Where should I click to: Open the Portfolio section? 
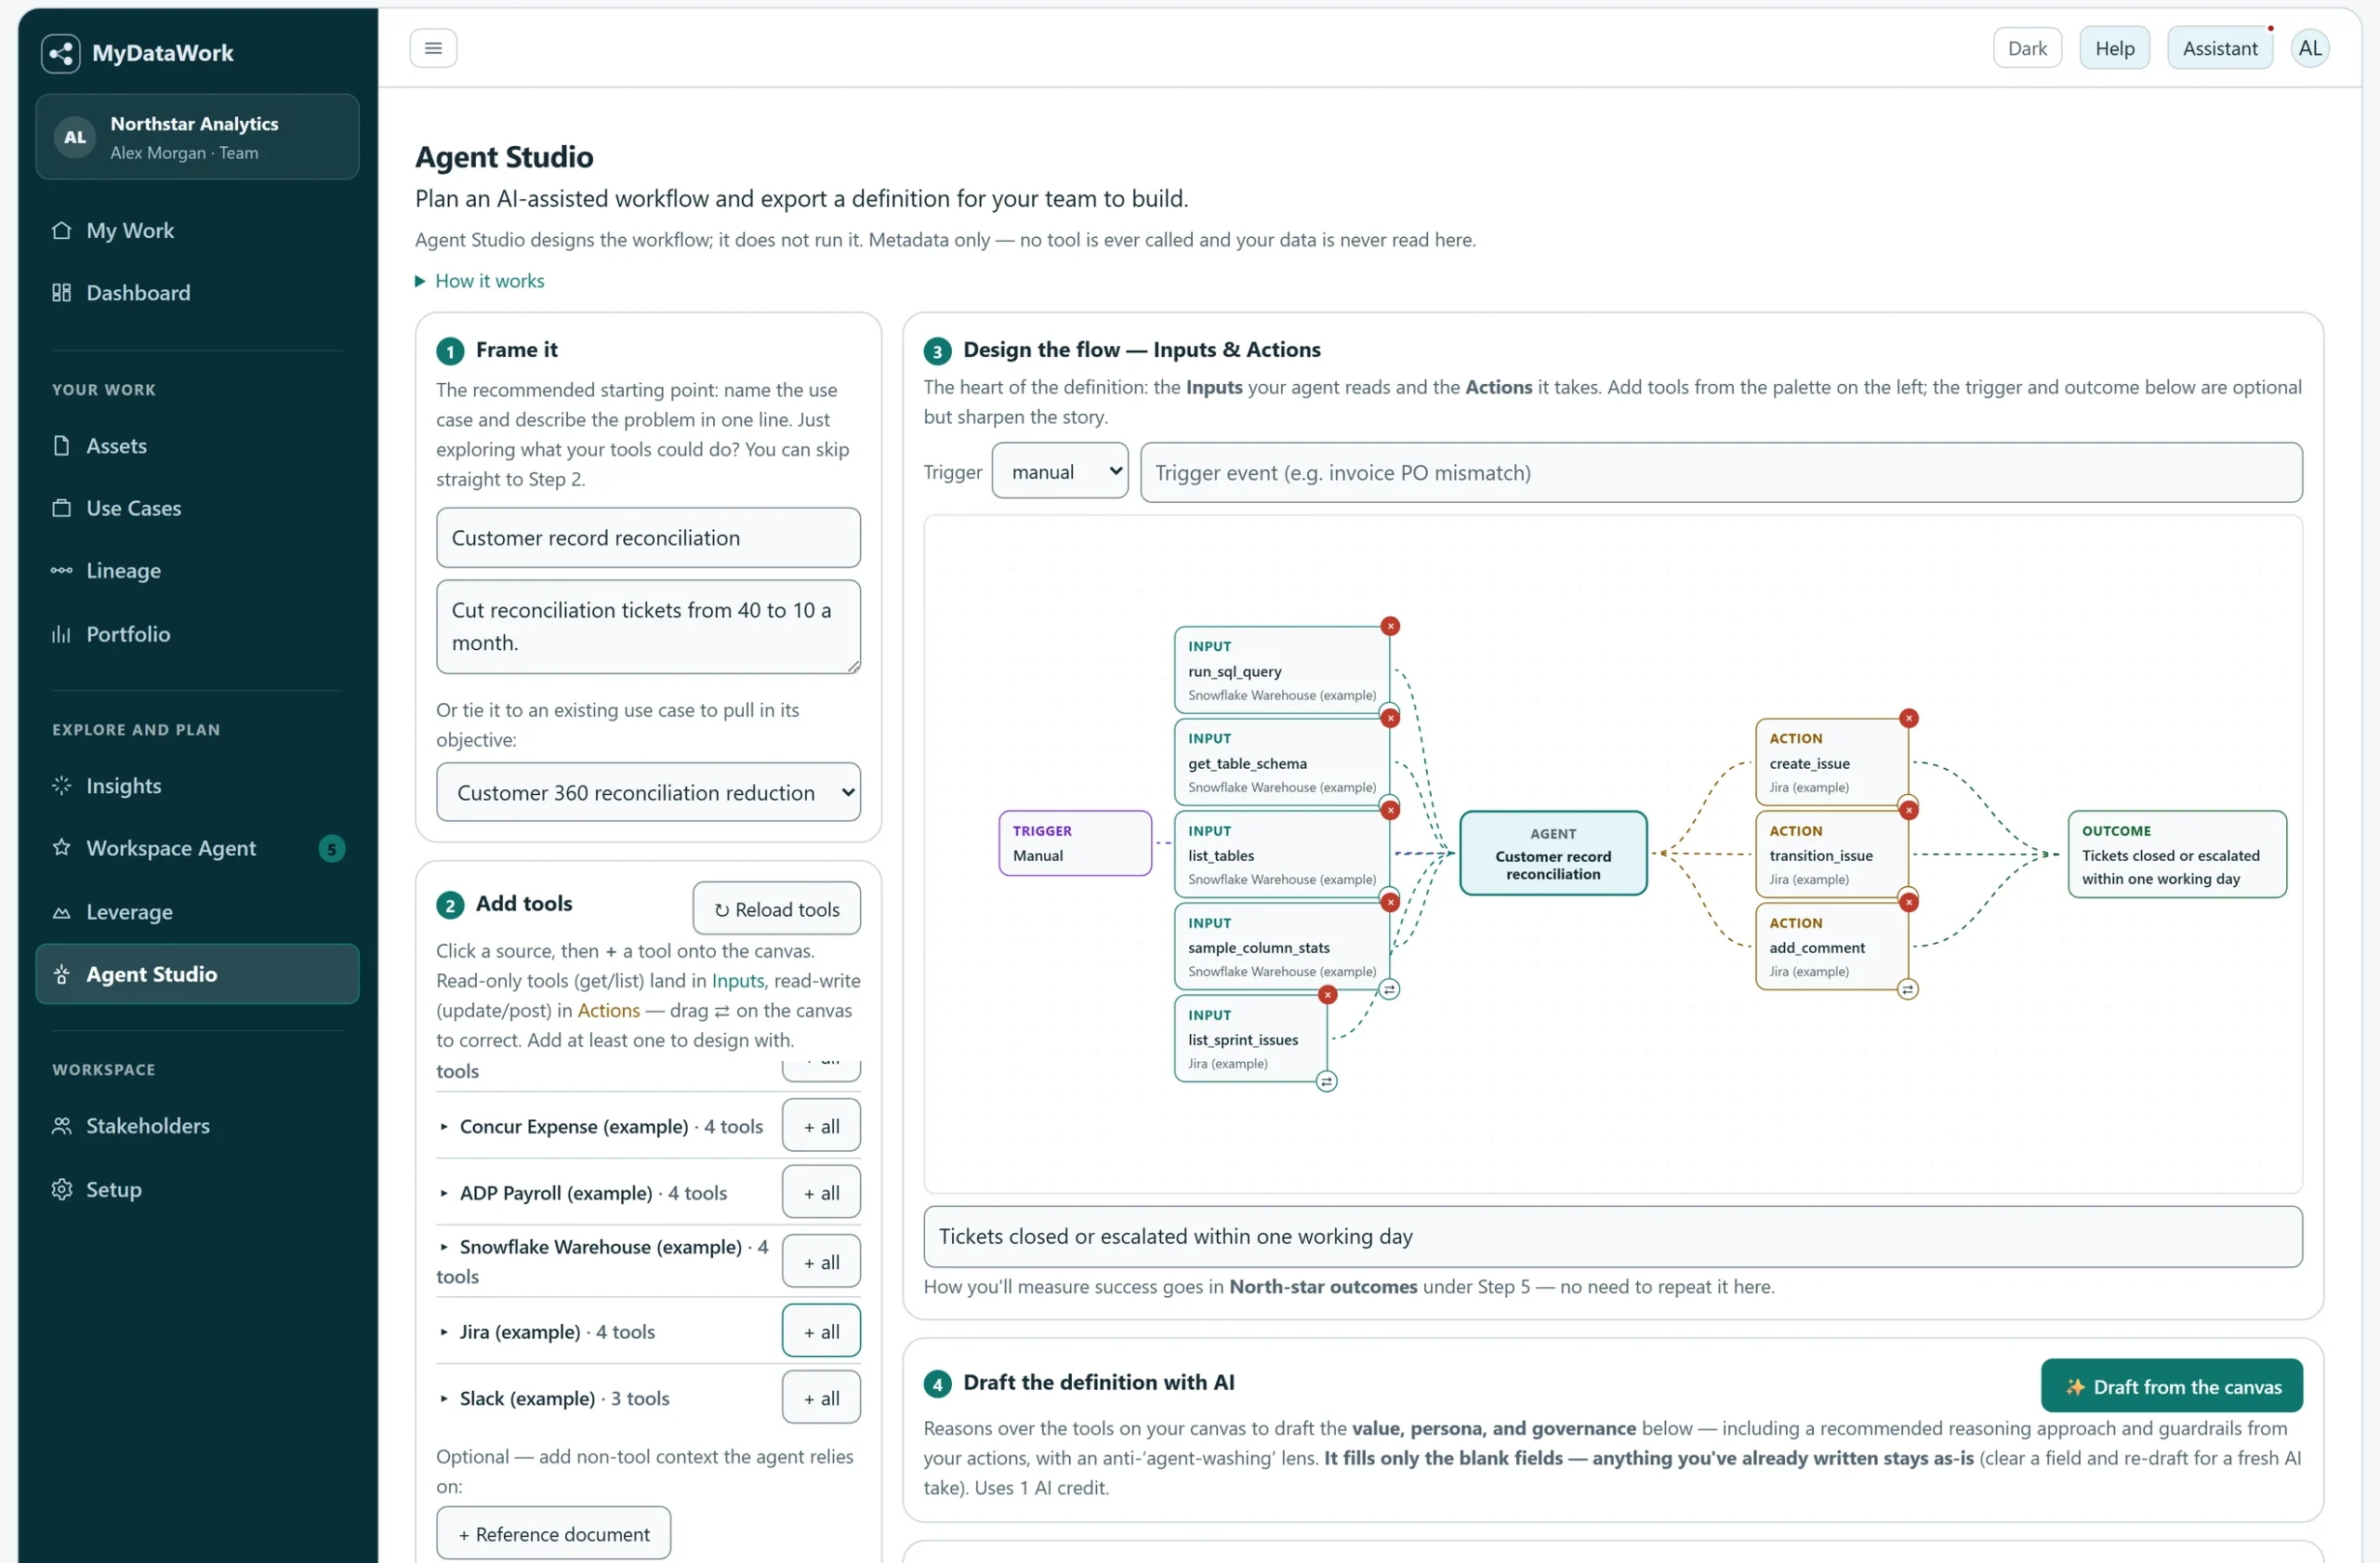[198, 634]
